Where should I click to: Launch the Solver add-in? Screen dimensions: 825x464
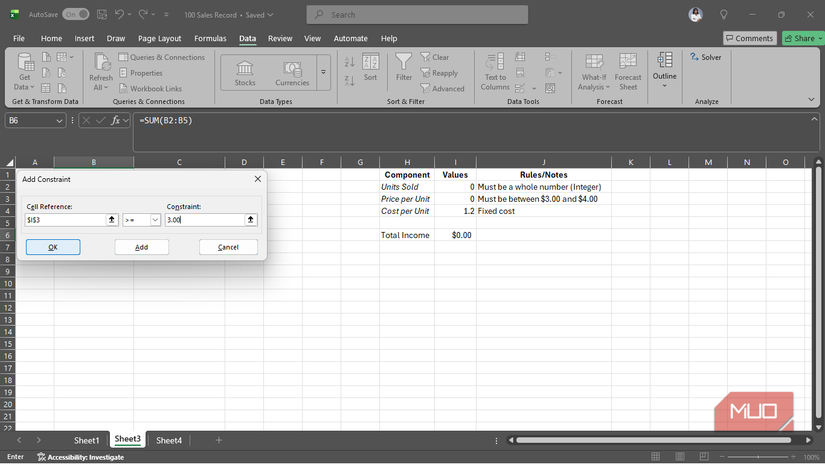click(x=706, y=57)
